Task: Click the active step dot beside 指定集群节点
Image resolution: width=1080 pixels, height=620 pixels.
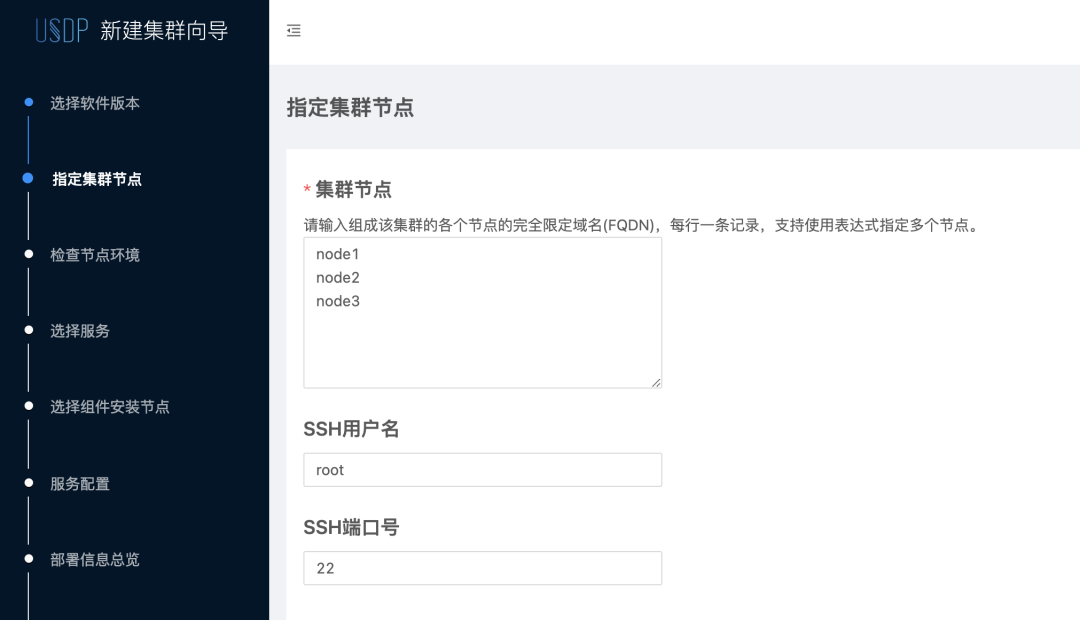Action: pos(28,178)
